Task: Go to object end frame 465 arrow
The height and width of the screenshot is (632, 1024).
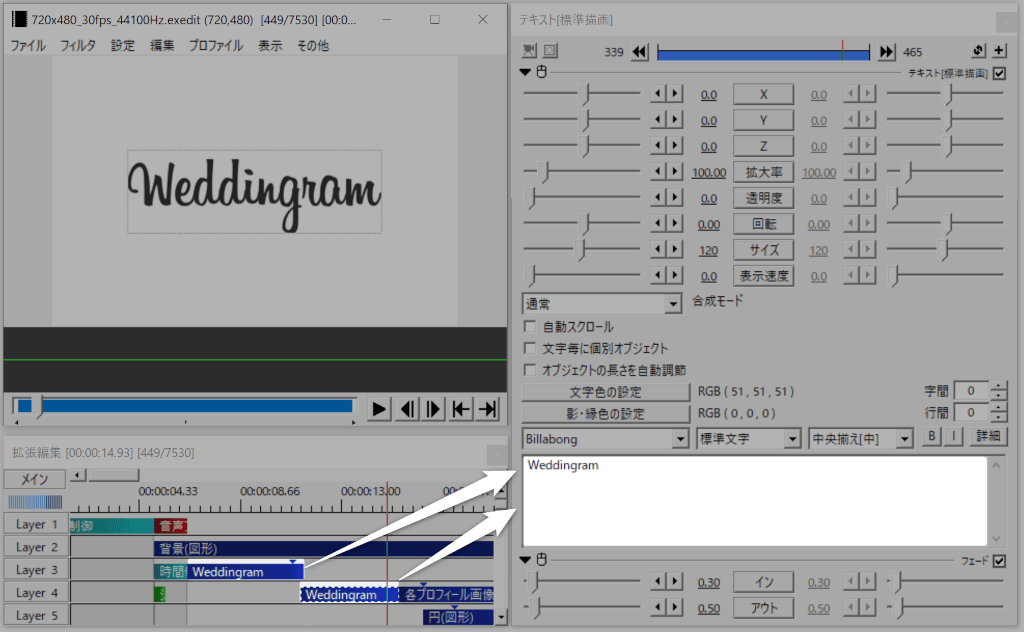Action: click(x=886, y=52)
